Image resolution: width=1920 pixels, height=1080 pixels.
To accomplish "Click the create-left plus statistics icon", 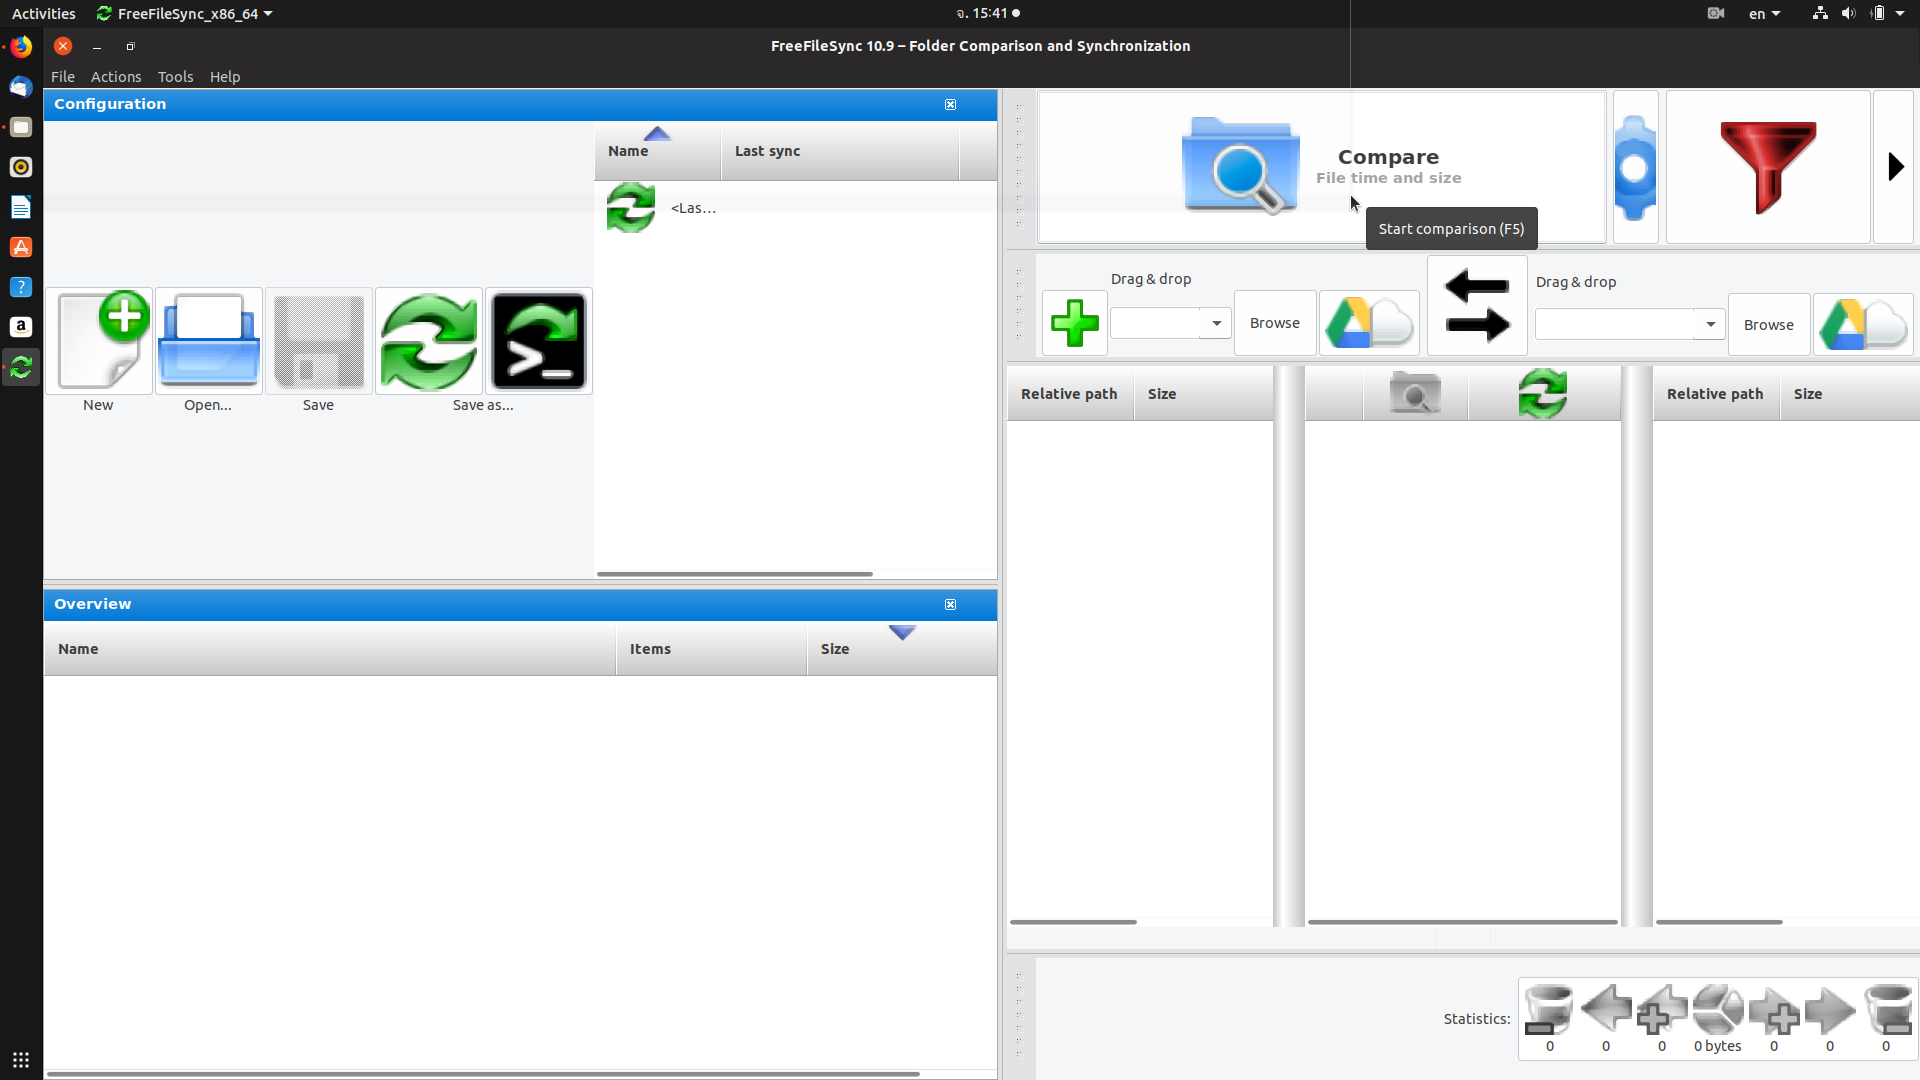I will coord(1662,1010).
